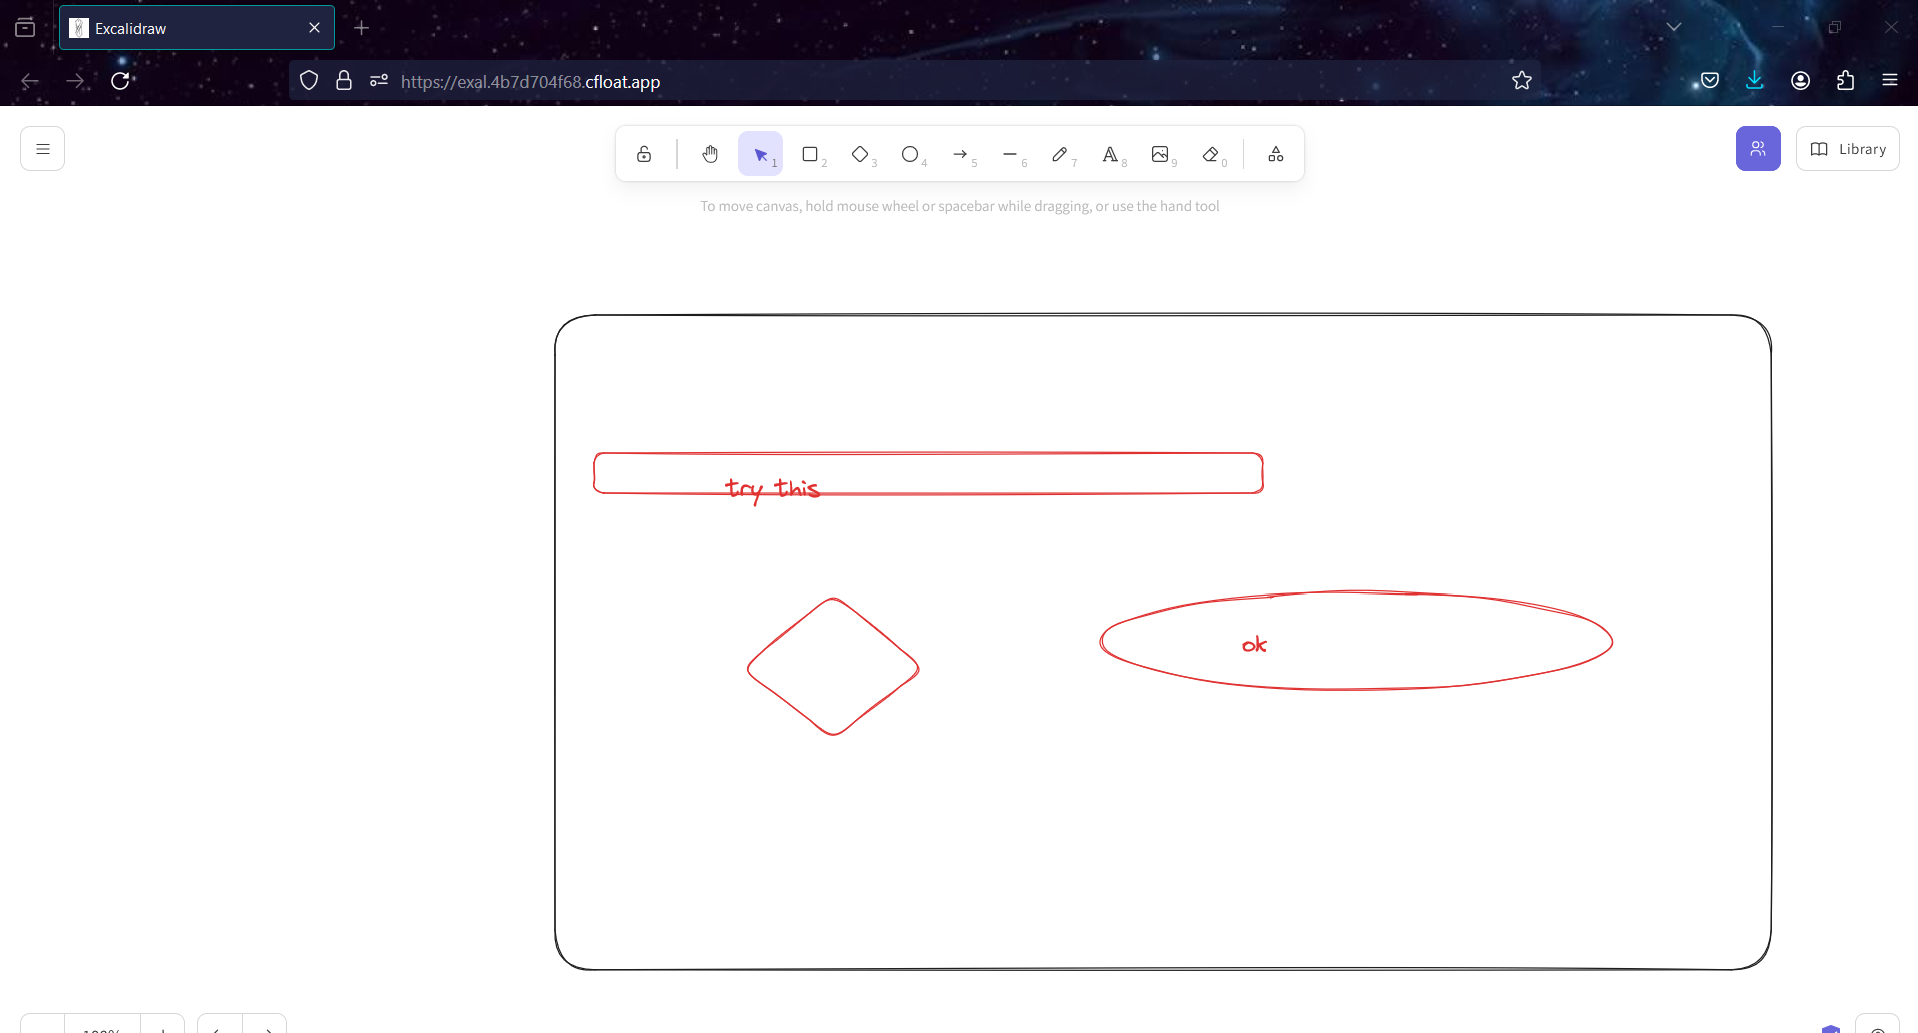Select the Draw pencil tool

(x=1060, y=154)
